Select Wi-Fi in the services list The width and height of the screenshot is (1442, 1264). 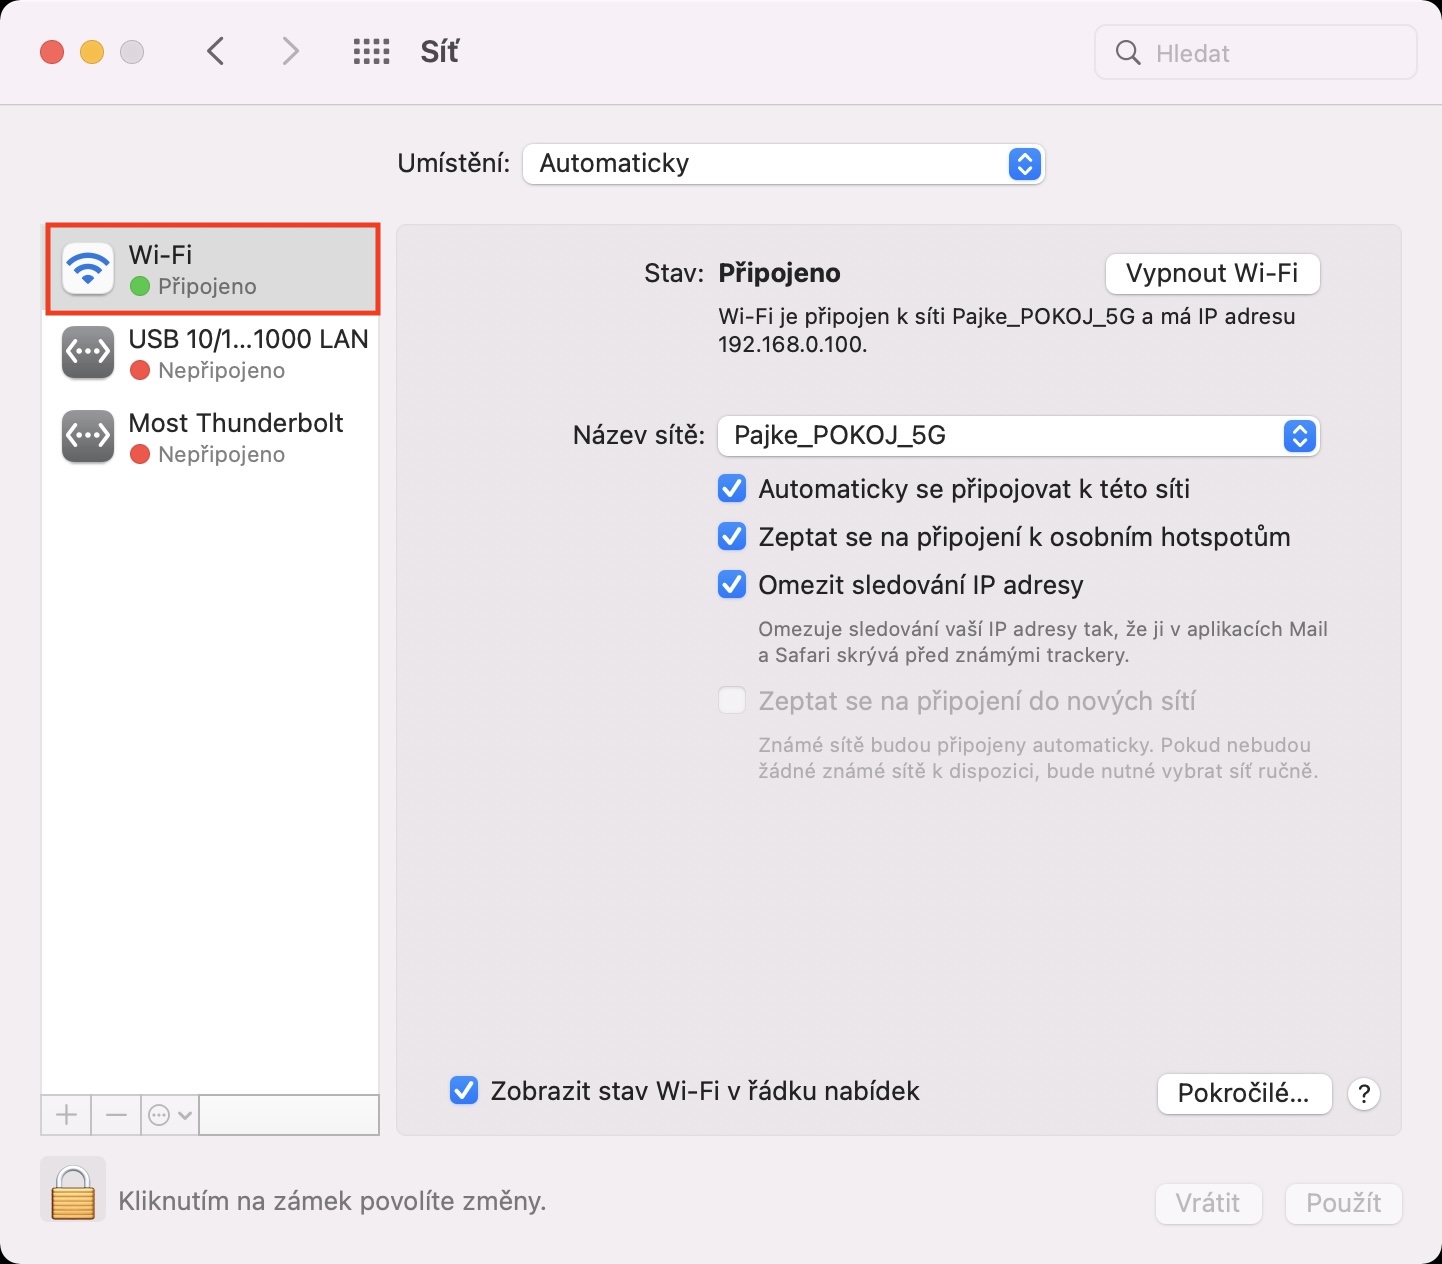(211, 269)
